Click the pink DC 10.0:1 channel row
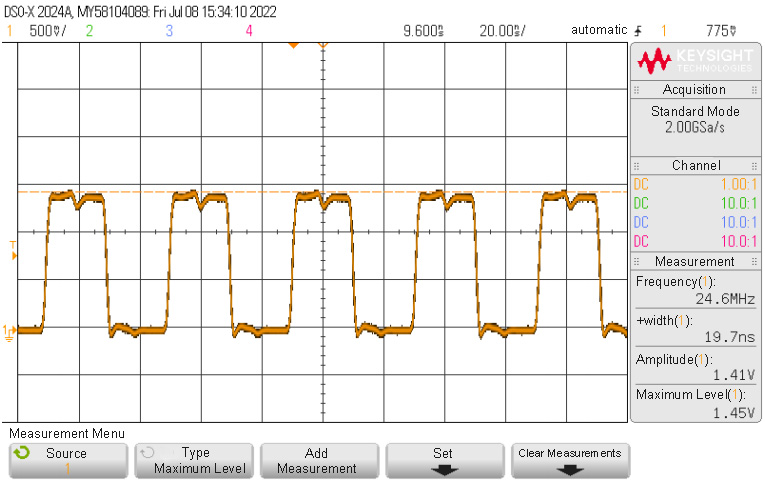The height and width of the screenshot is (480, 765). 696,241
